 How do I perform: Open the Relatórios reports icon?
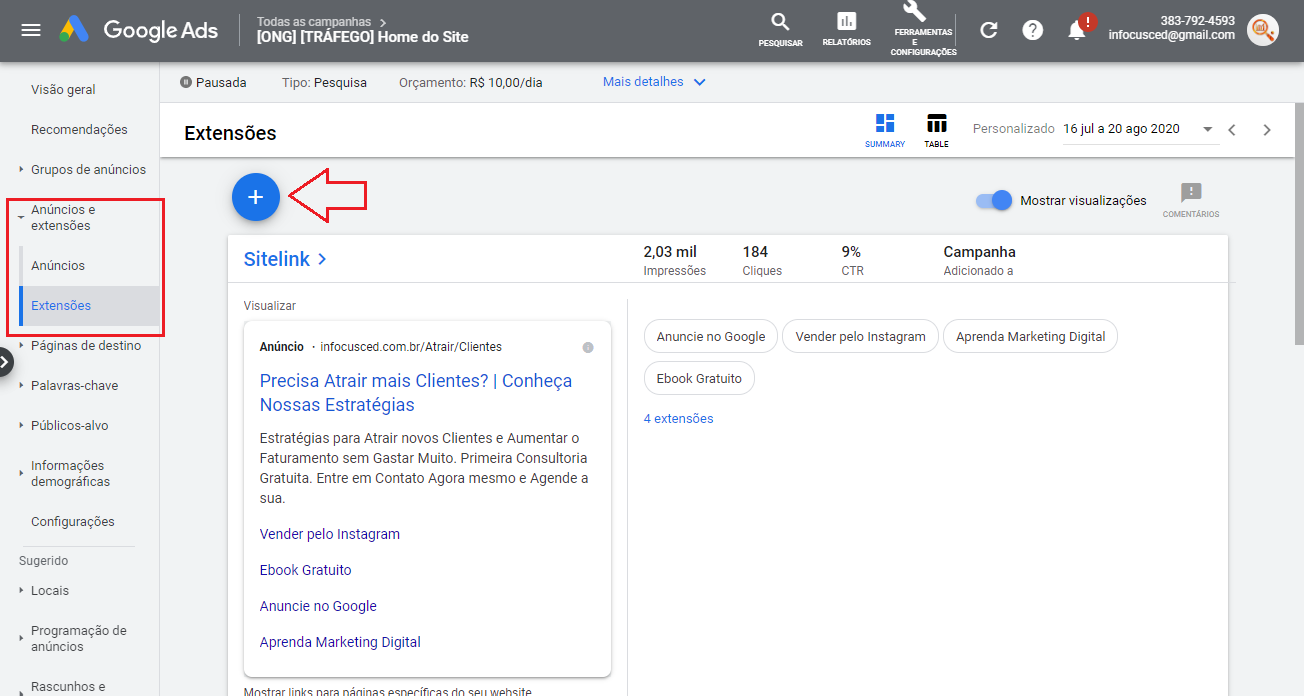[x=846, y=30]
